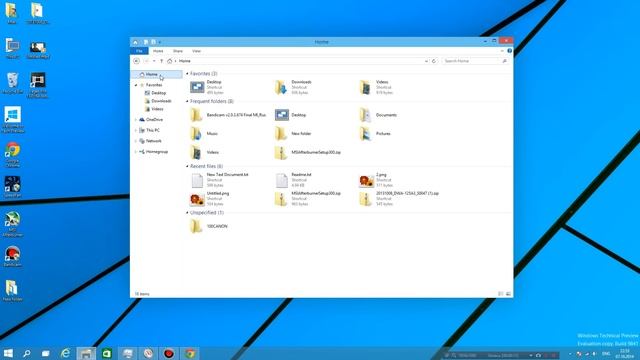Viewport: 640px width, 360px height.
Task: Expand the OneDrive tree node
Action: point(136,120)
